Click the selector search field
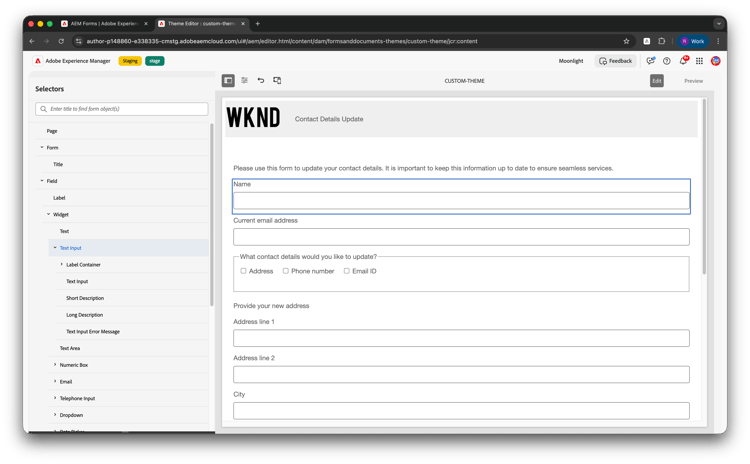The image size is (750, 464). click(x=121, y=109)
